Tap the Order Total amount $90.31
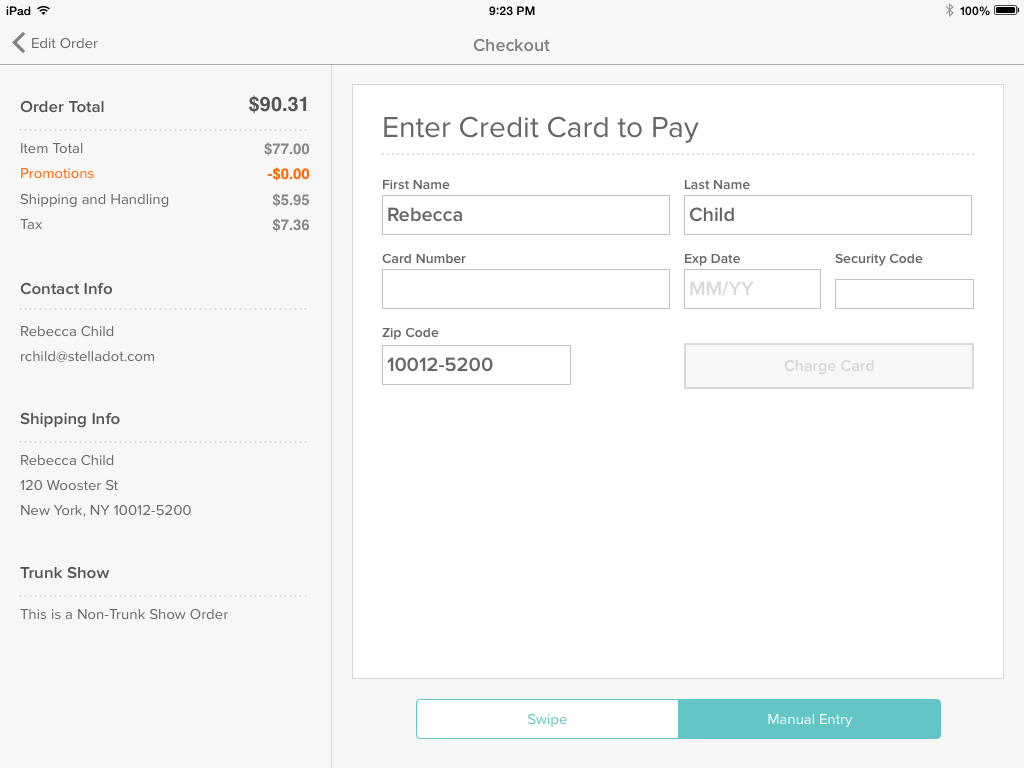This screenshot has height=768, width=1024. pos(278,104)
